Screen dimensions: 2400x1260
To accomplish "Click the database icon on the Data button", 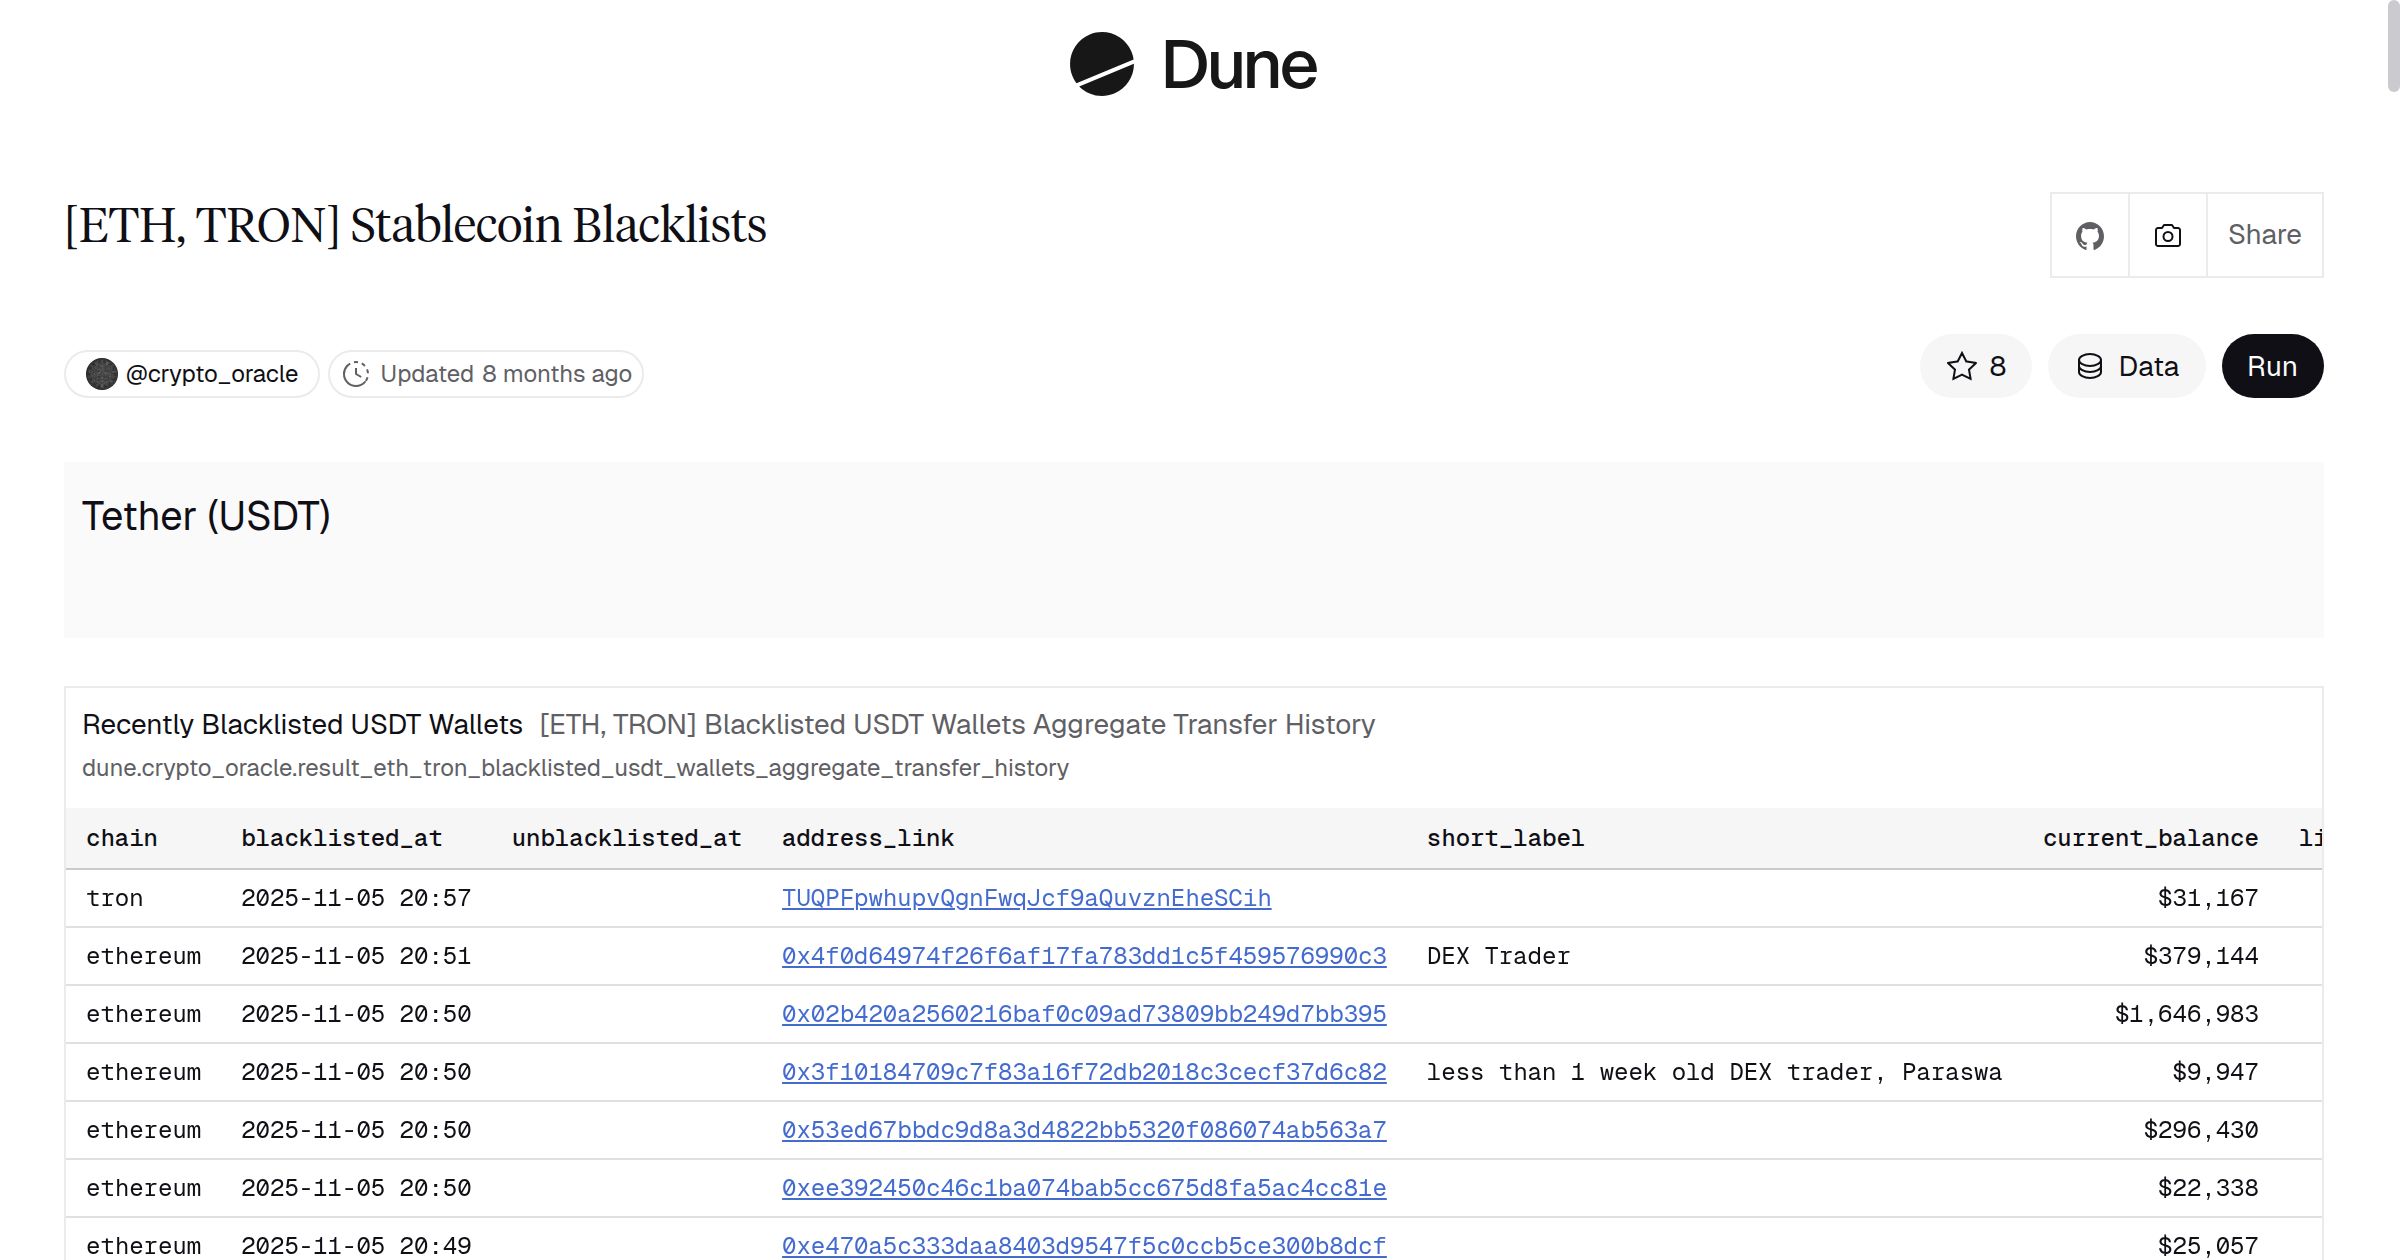I will [2090, 366].
